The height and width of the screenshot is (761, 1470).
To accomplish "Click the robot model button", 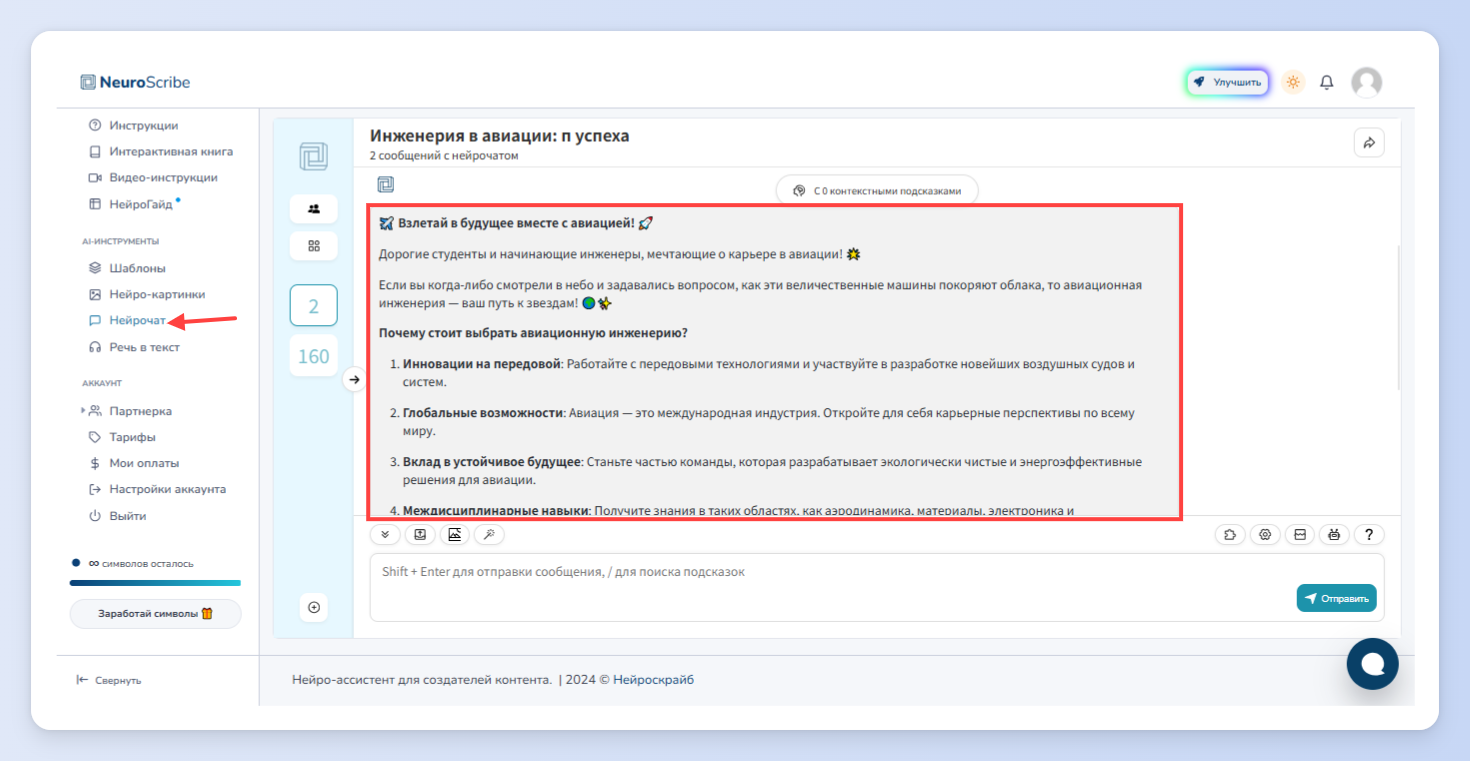I will coord(1334,535).
